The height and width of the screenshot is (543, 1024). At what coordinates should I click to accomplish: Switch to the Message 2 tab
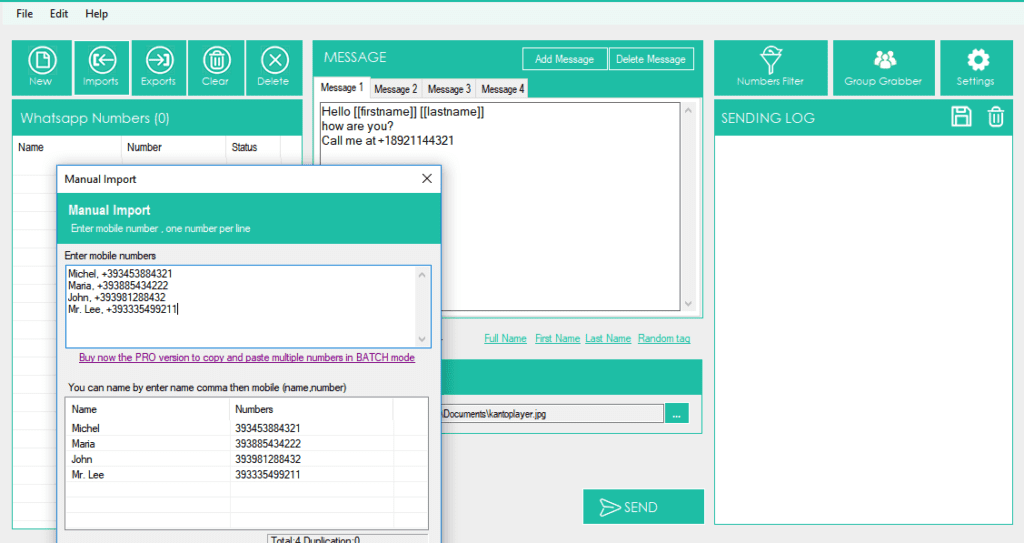(x=396, y=89)
